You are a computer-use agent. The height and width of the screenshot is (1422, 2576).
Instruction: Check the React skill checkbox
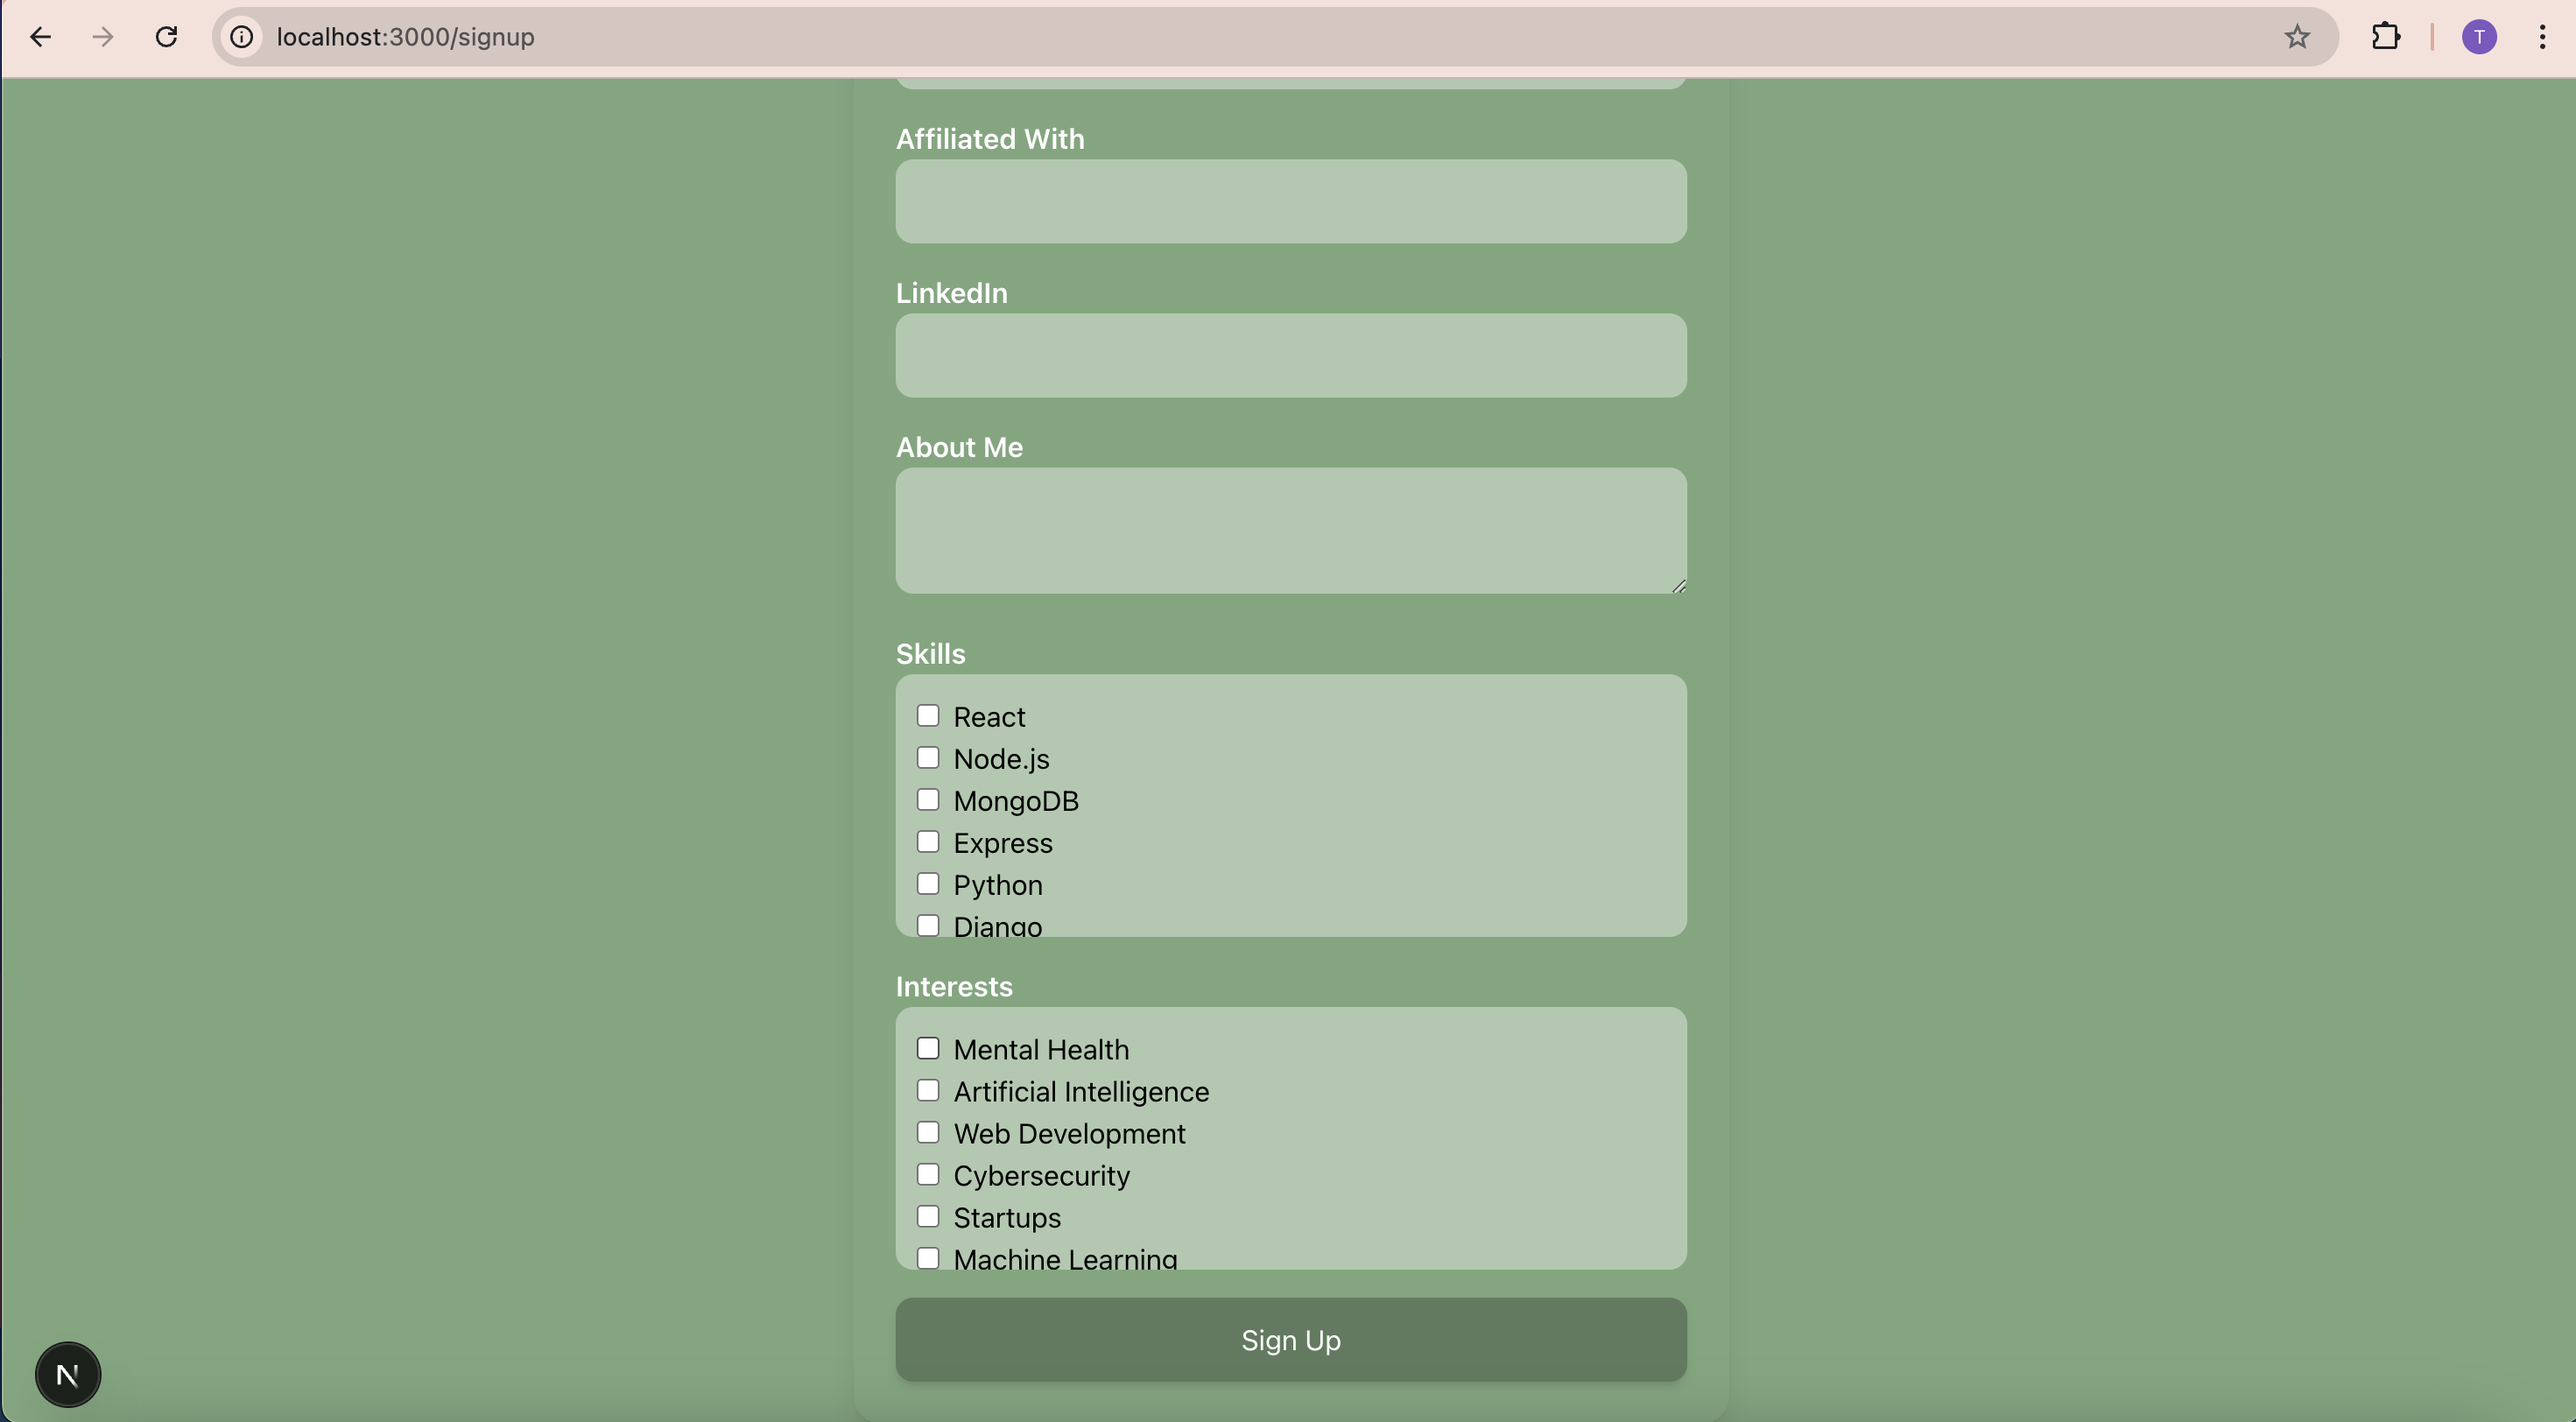[928, 716]
